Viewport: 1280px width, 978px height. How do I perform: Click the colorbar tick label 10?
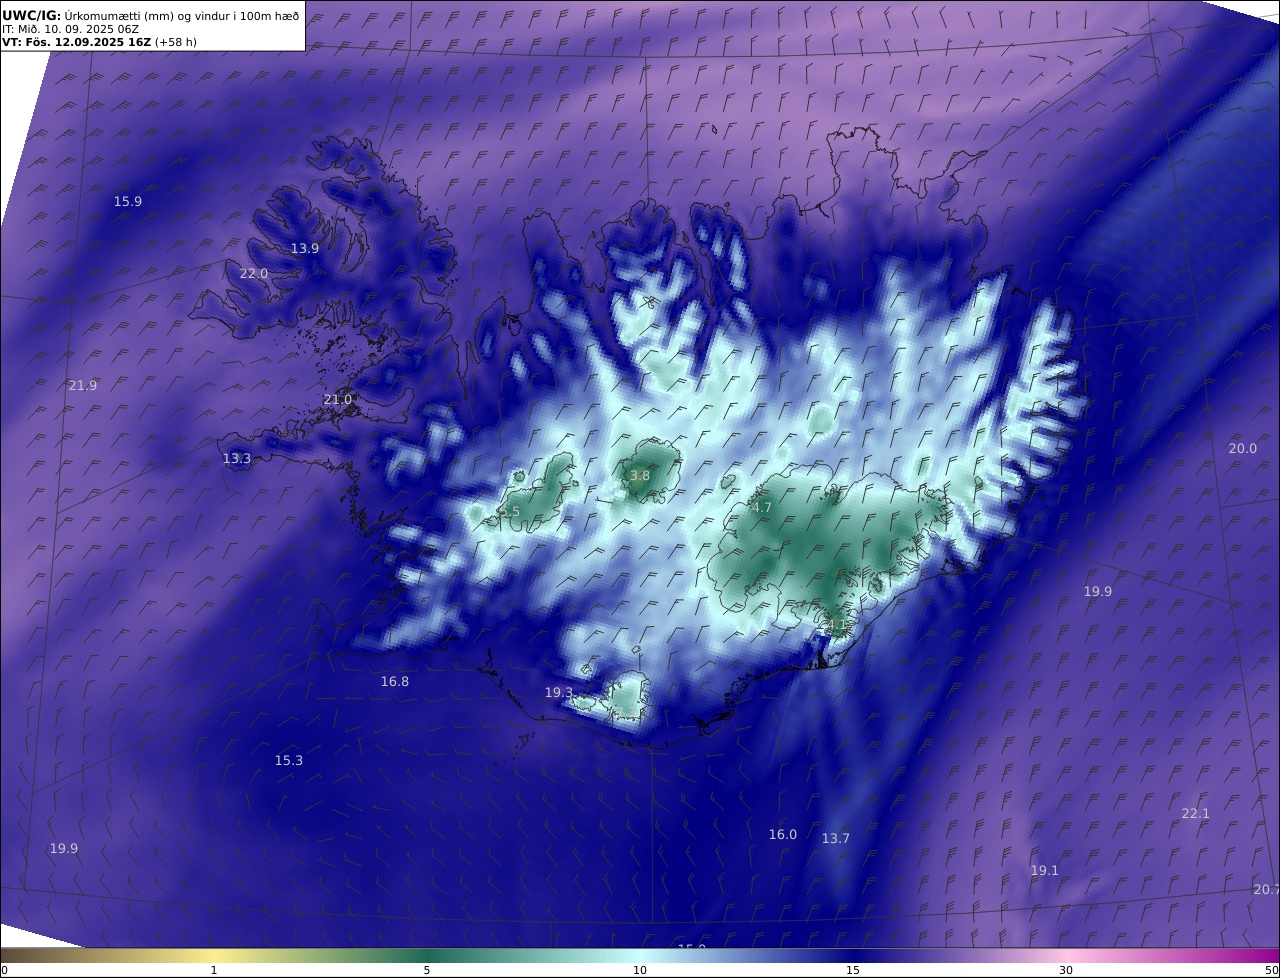(640, 970)
